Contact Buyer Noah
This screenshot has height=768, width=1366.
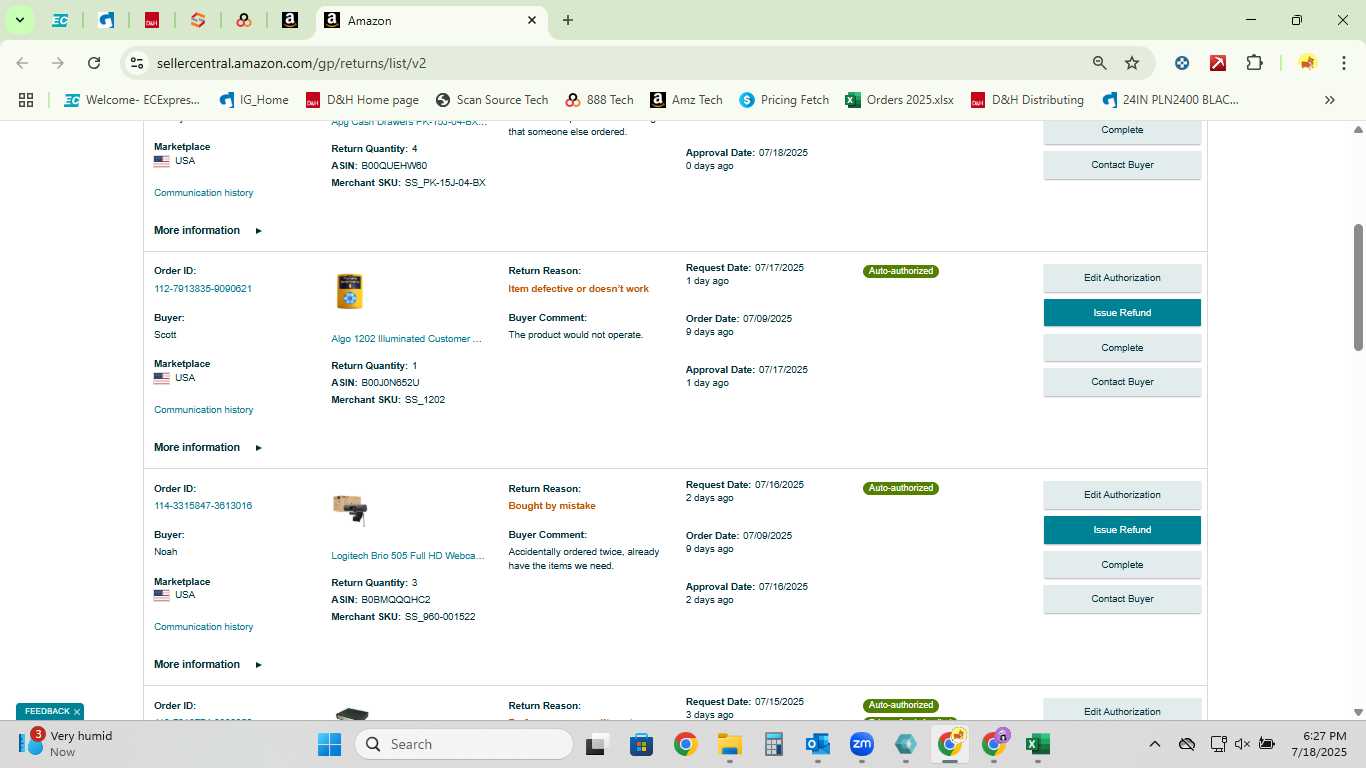[1122, 599]
